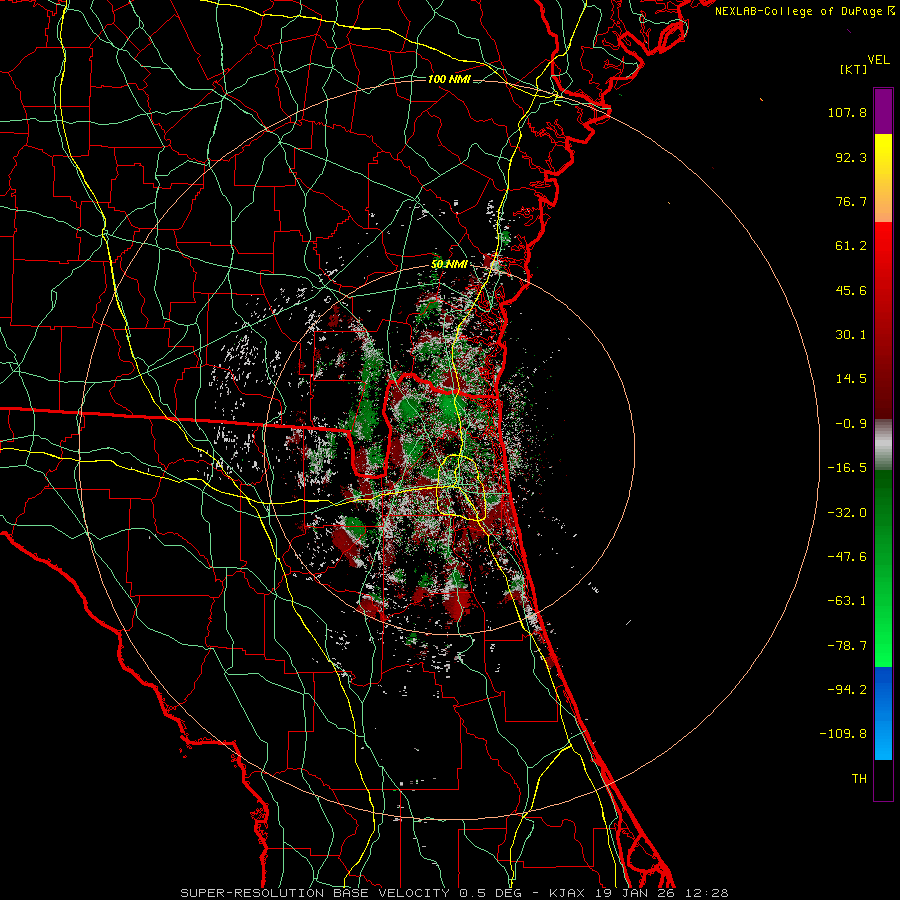
Task: Click the VEL legend title
Action: pos(878,60)
